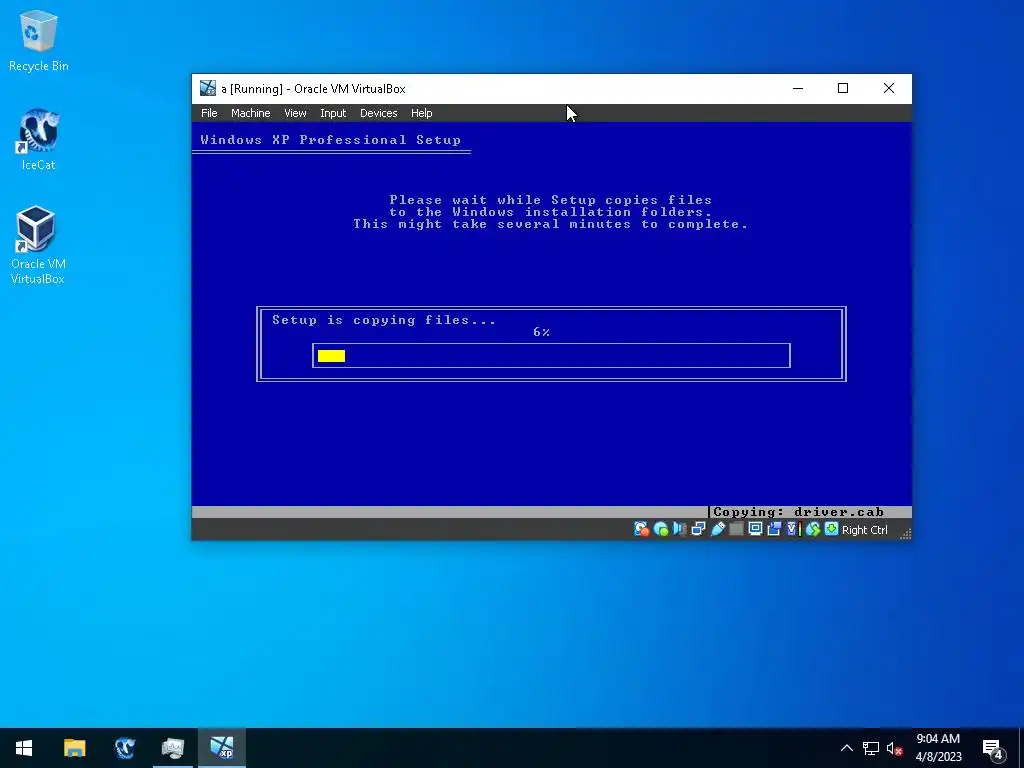
Task: Click the hard disk activity indicator icon
Action: (x=641, y=529)
